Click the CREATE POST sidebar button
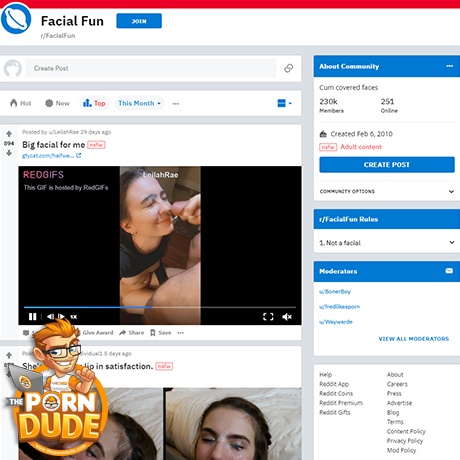 [387, 165]
